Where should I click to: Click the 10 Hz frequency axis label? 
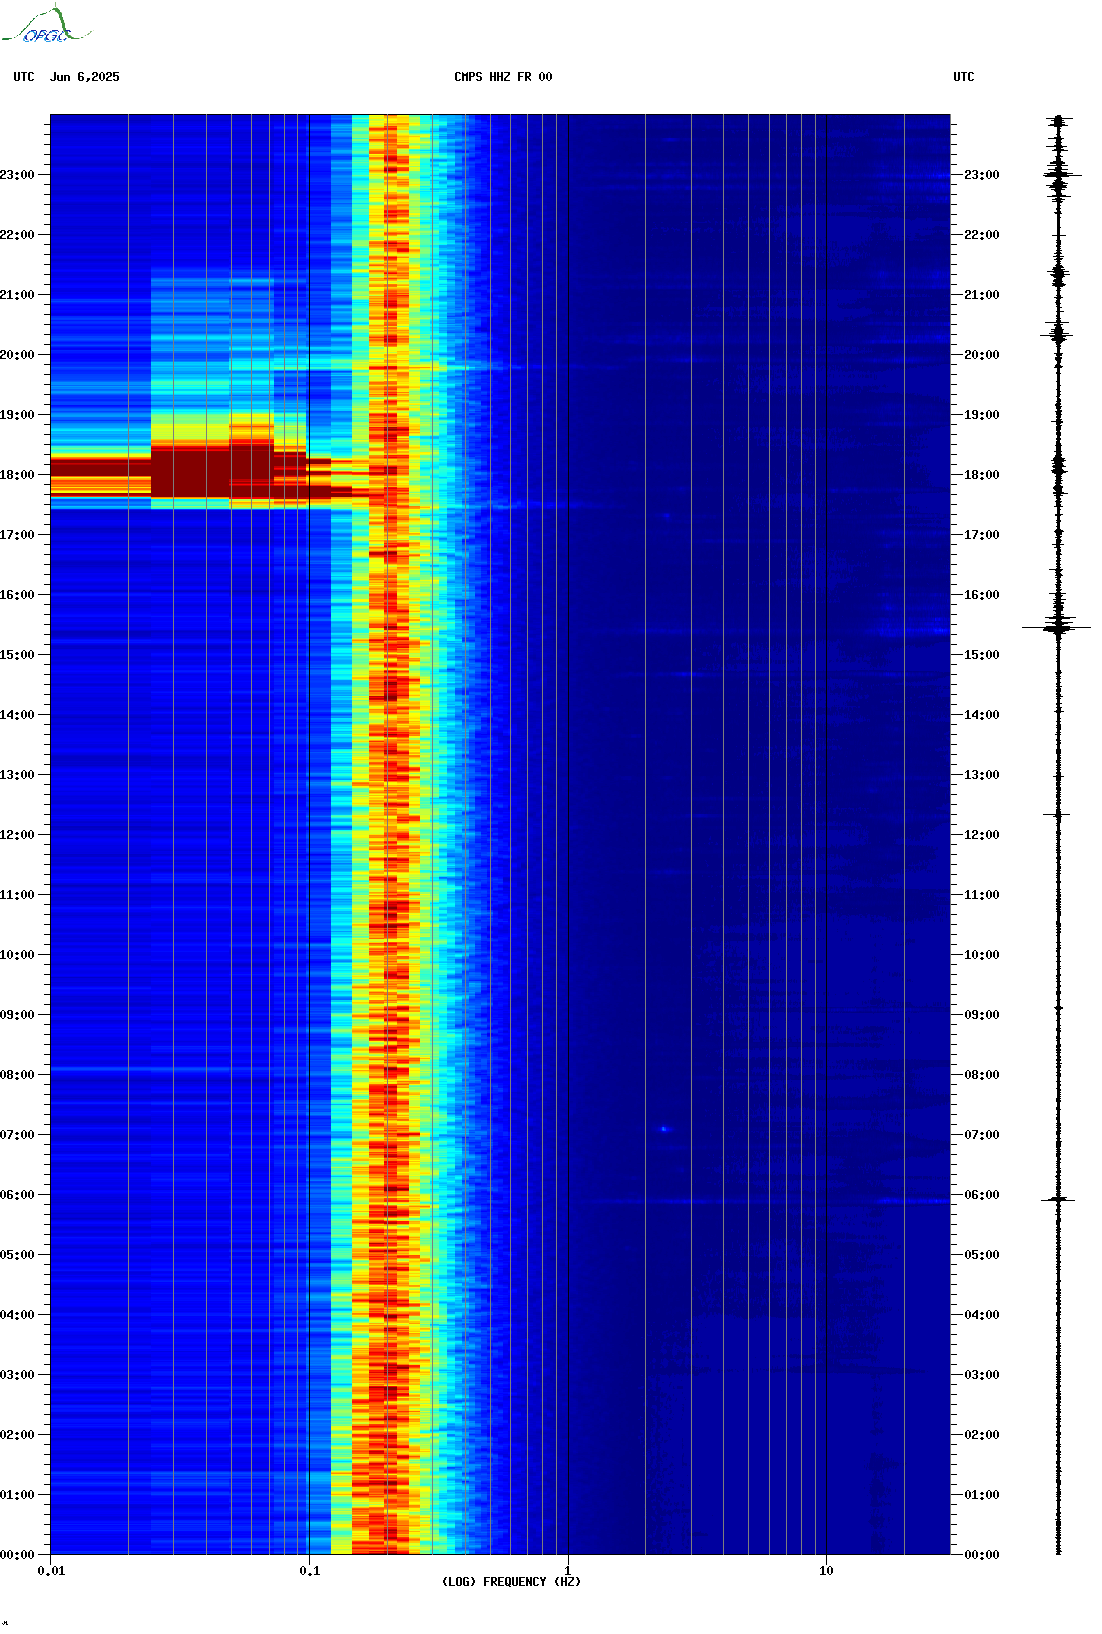pos(826,1570)
